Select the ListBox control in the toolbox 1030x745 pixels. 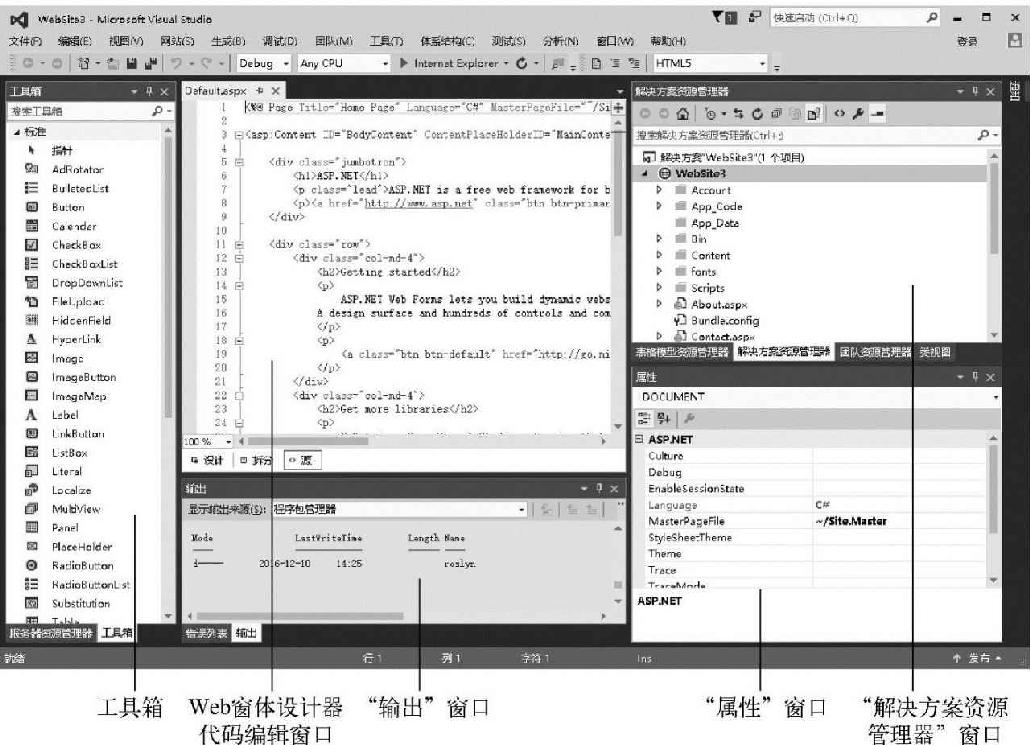point(69,453)
